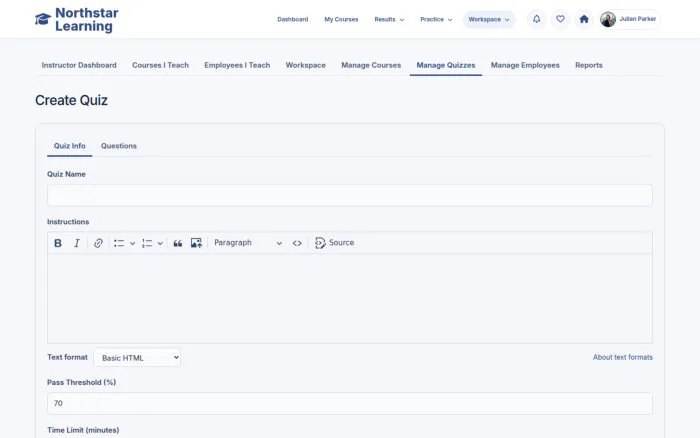The image size is (700, 438).
Task: Toggle bold formatting in Instructions editor
Action: pos(58,243)
